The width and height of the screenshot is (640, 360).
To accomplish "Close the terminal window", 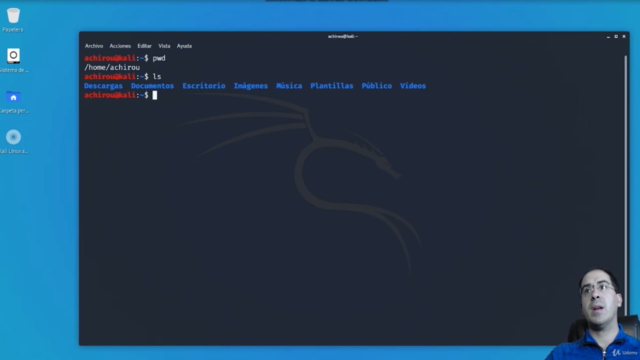I will (624, 37).
